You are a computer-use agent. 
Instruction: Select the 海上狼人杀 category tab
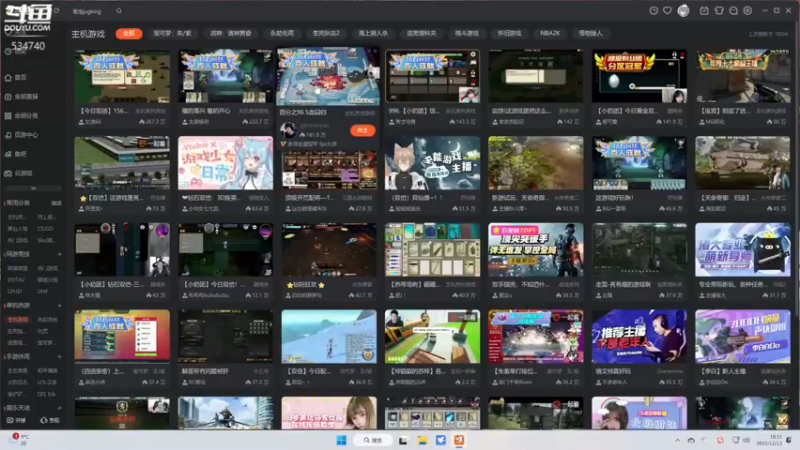[x=373, y=33]
